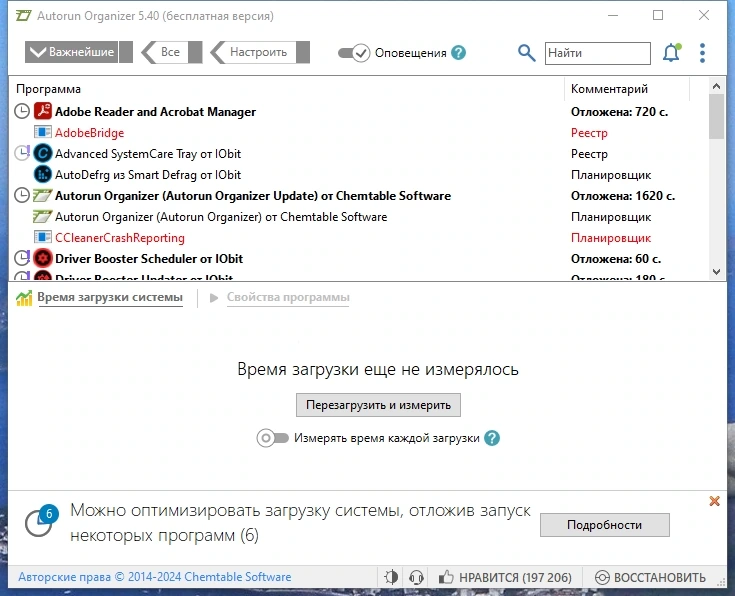Open the Свойства программы tab

(288, 297)
